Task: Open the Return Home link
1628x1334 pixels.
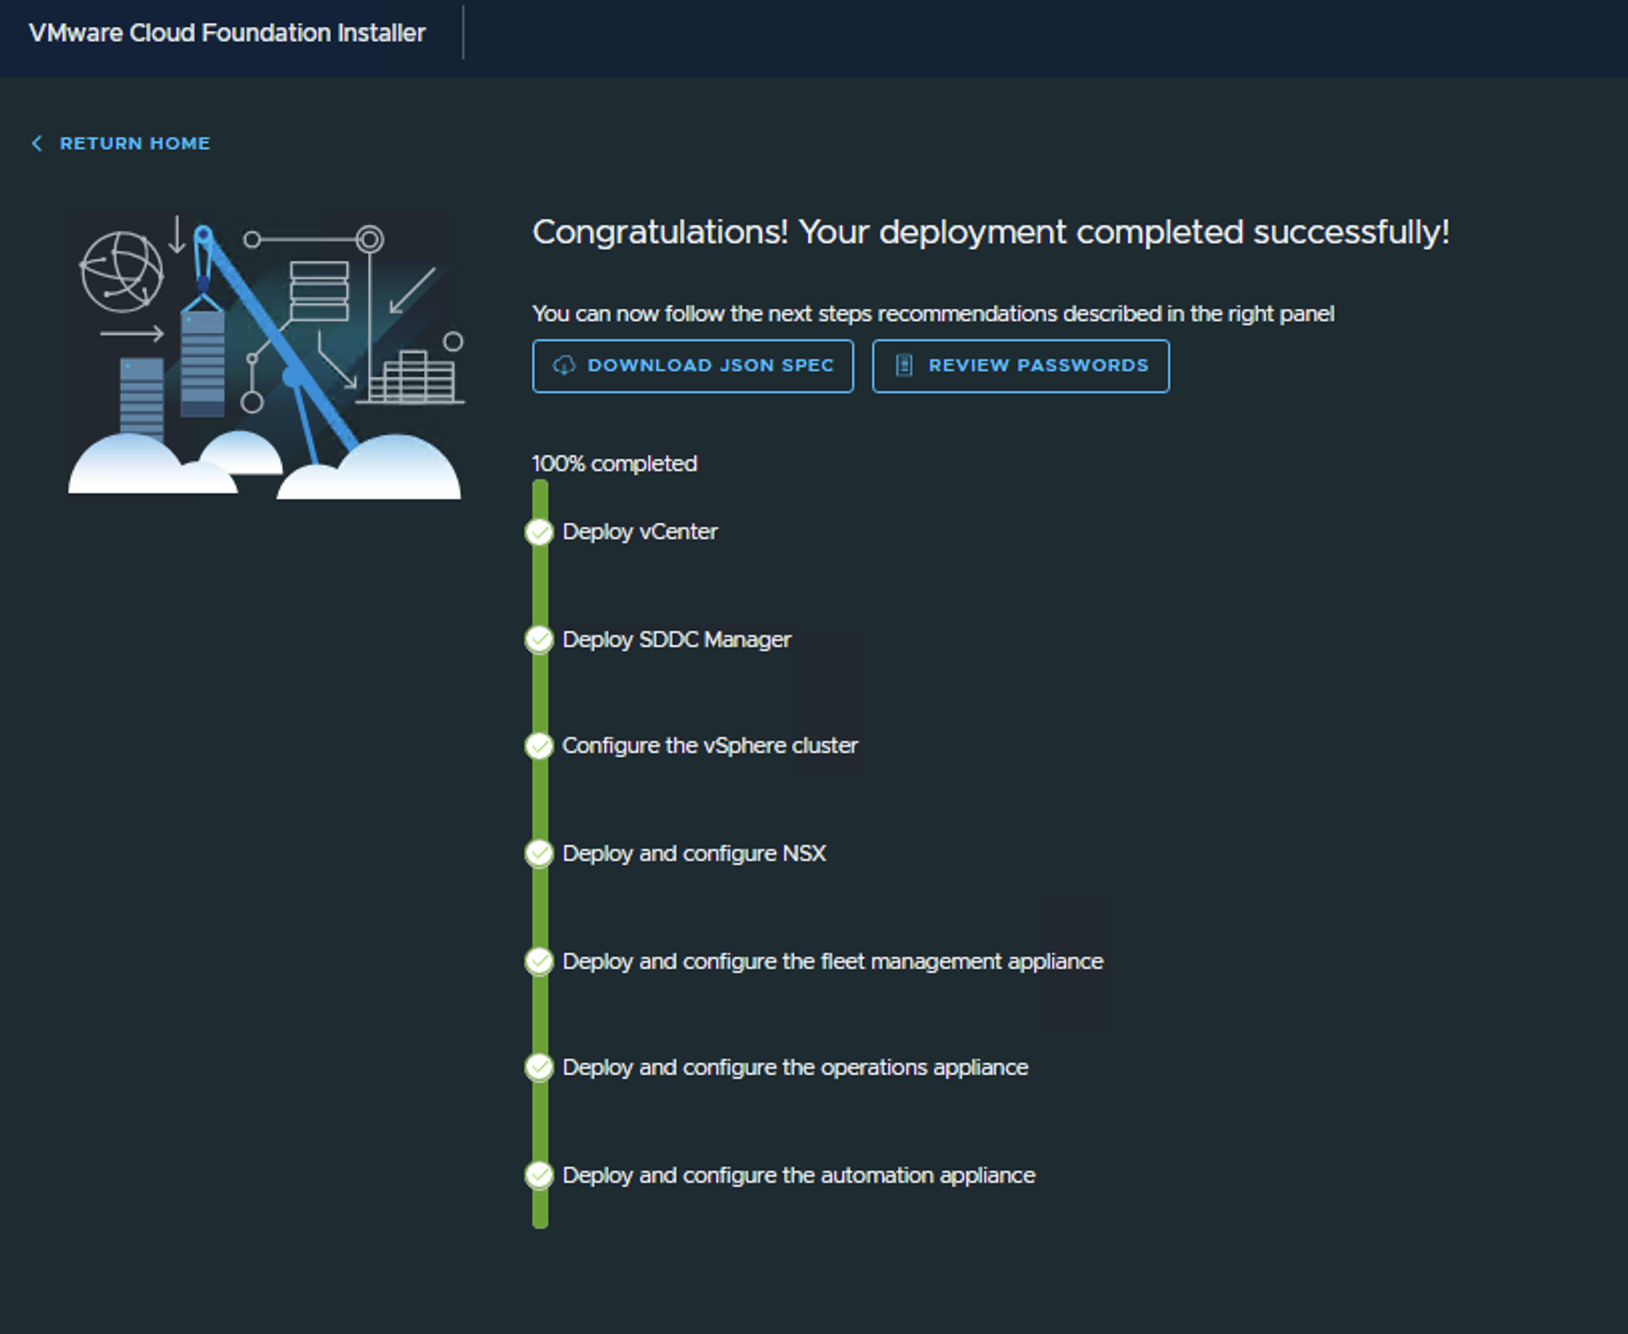Action: 134,143
